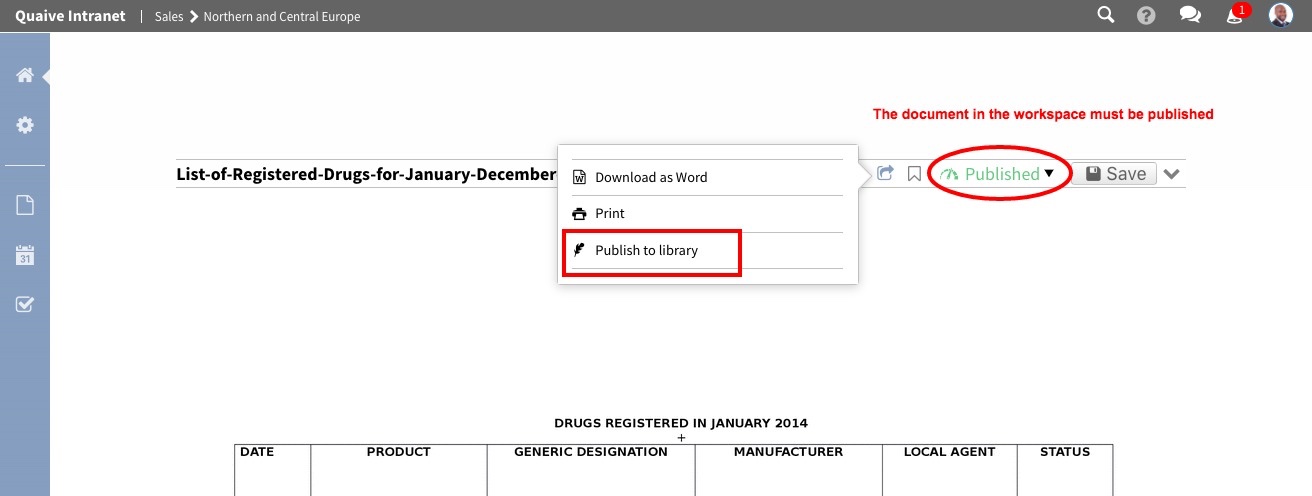Image resolution: width=1312 pixels, height=496 pixels.
Task: Open the Sales breadcrumb link
Action: (x=169, y=17)
